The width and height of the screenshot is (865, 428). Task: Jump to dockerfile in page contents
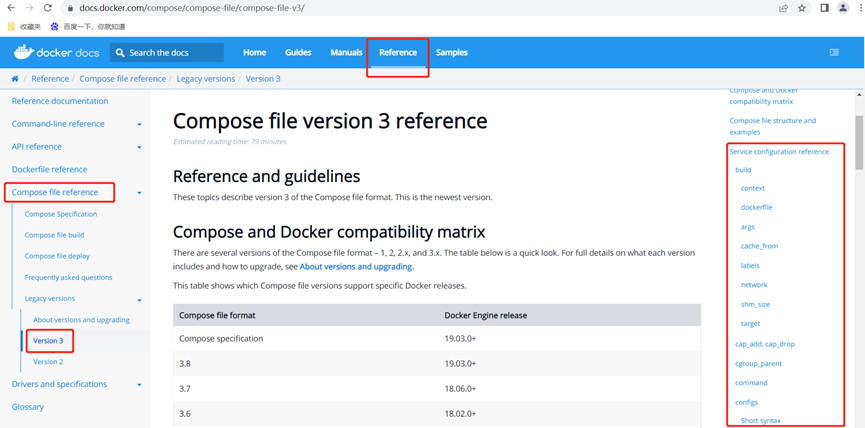pos(756,207)
